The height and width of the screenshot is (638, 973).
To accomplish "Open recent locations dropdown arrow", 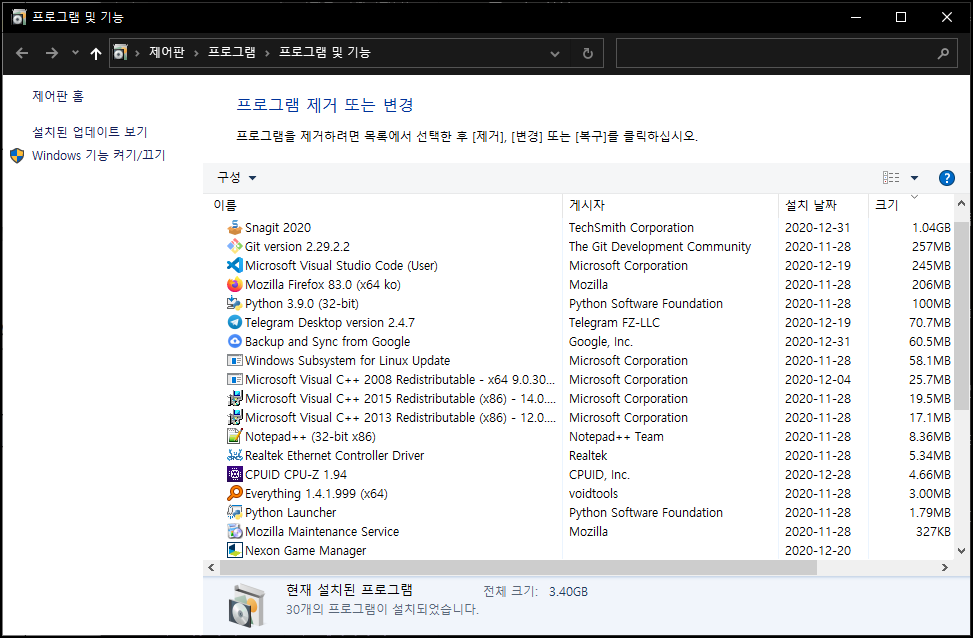I will click(75, 53).
